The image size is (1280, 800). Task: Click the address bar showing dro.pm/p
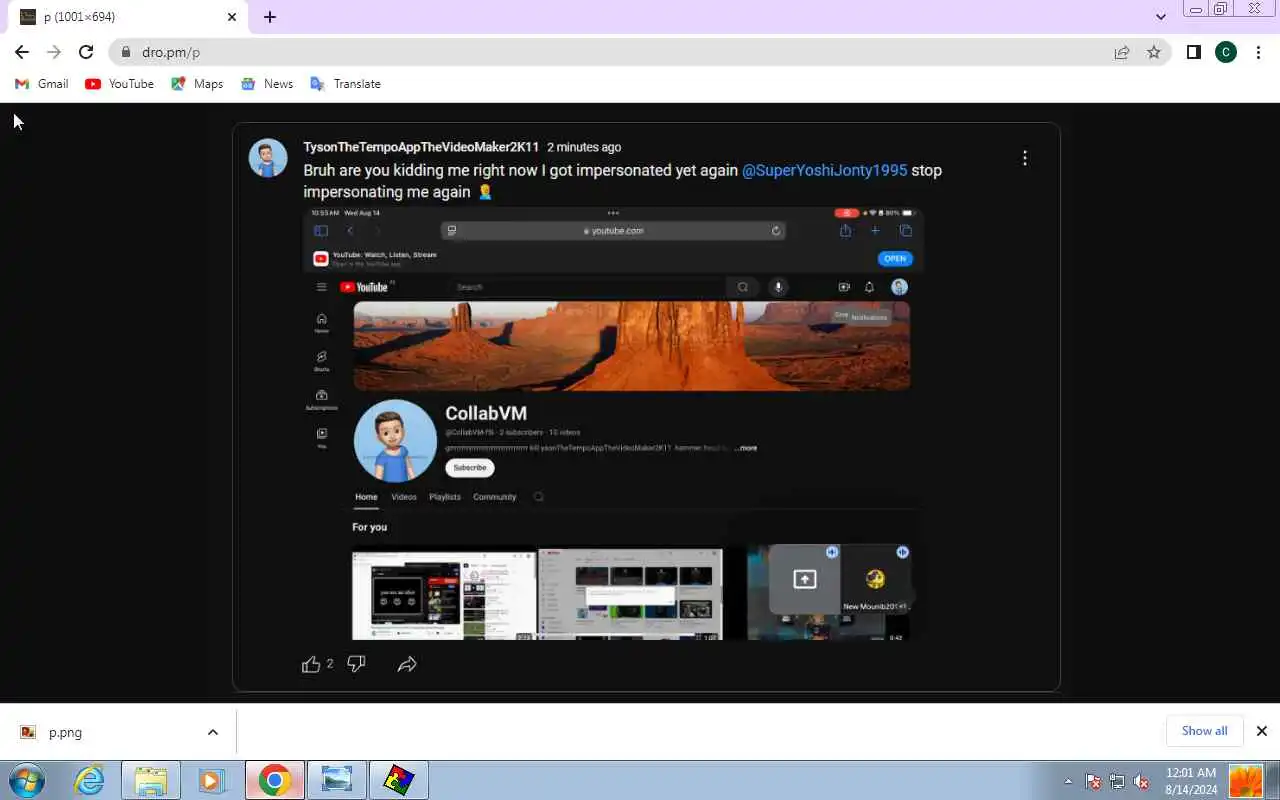tap(640, 52)
